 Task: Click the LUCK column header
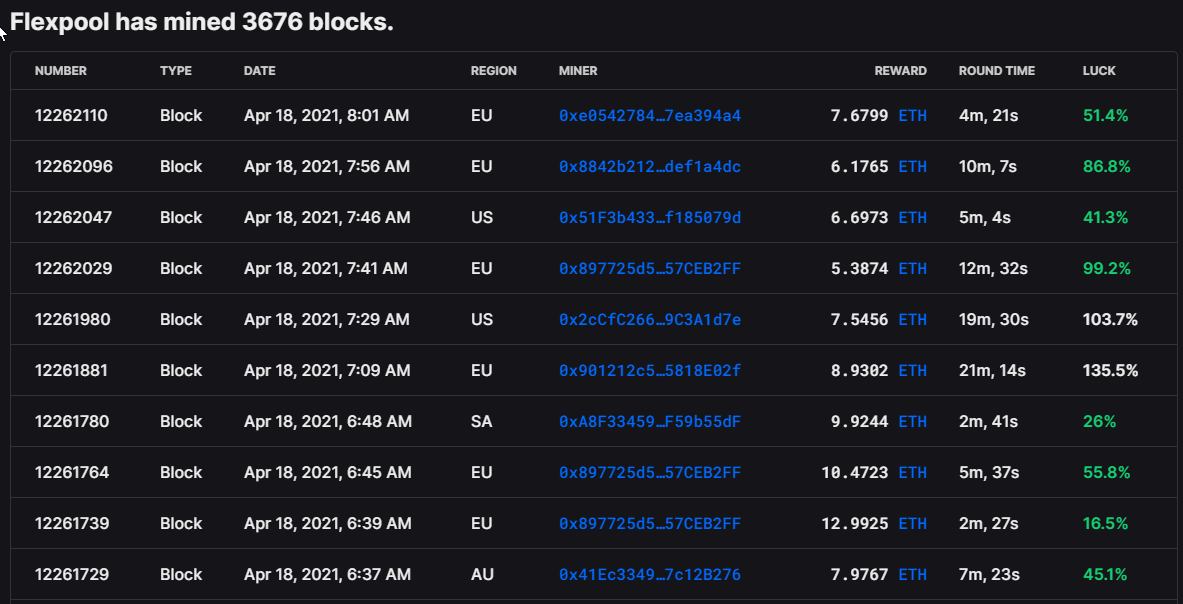1099,71
